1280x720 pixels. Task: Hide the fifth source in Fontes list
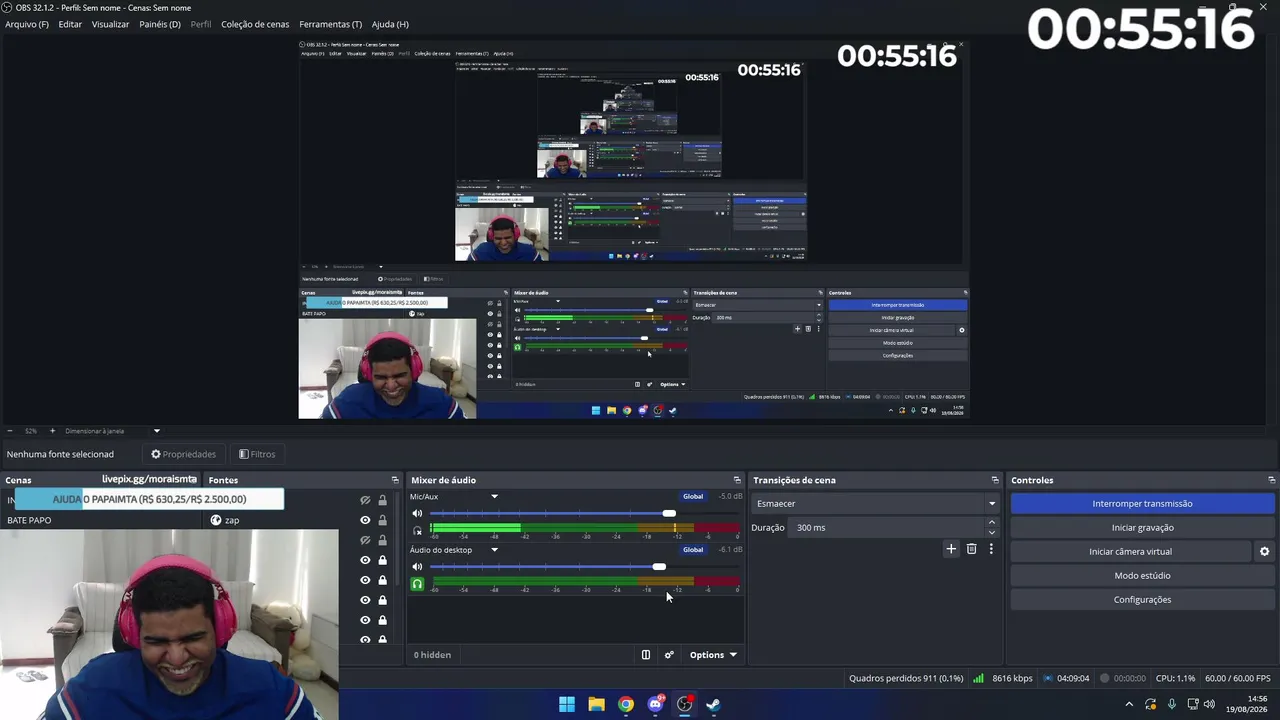click(365, 580)
